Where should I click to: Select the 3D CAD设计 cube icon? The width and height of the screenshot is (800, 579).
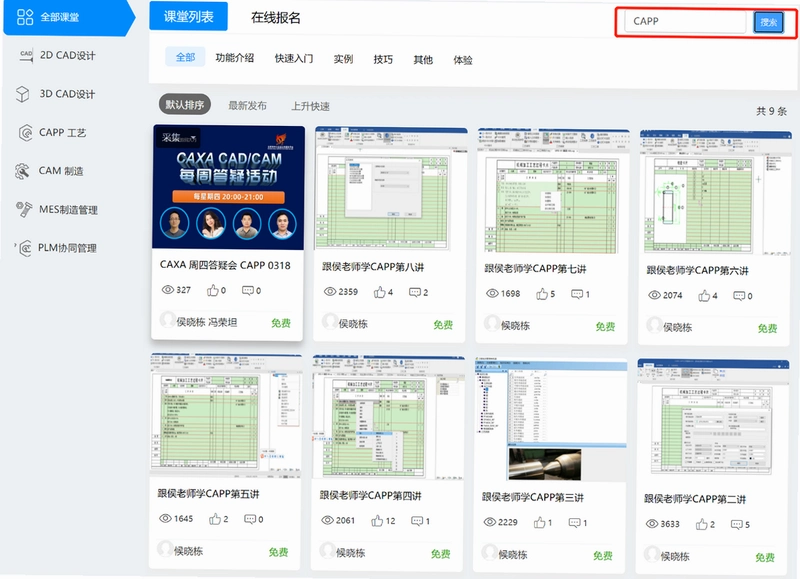(22, 94)
